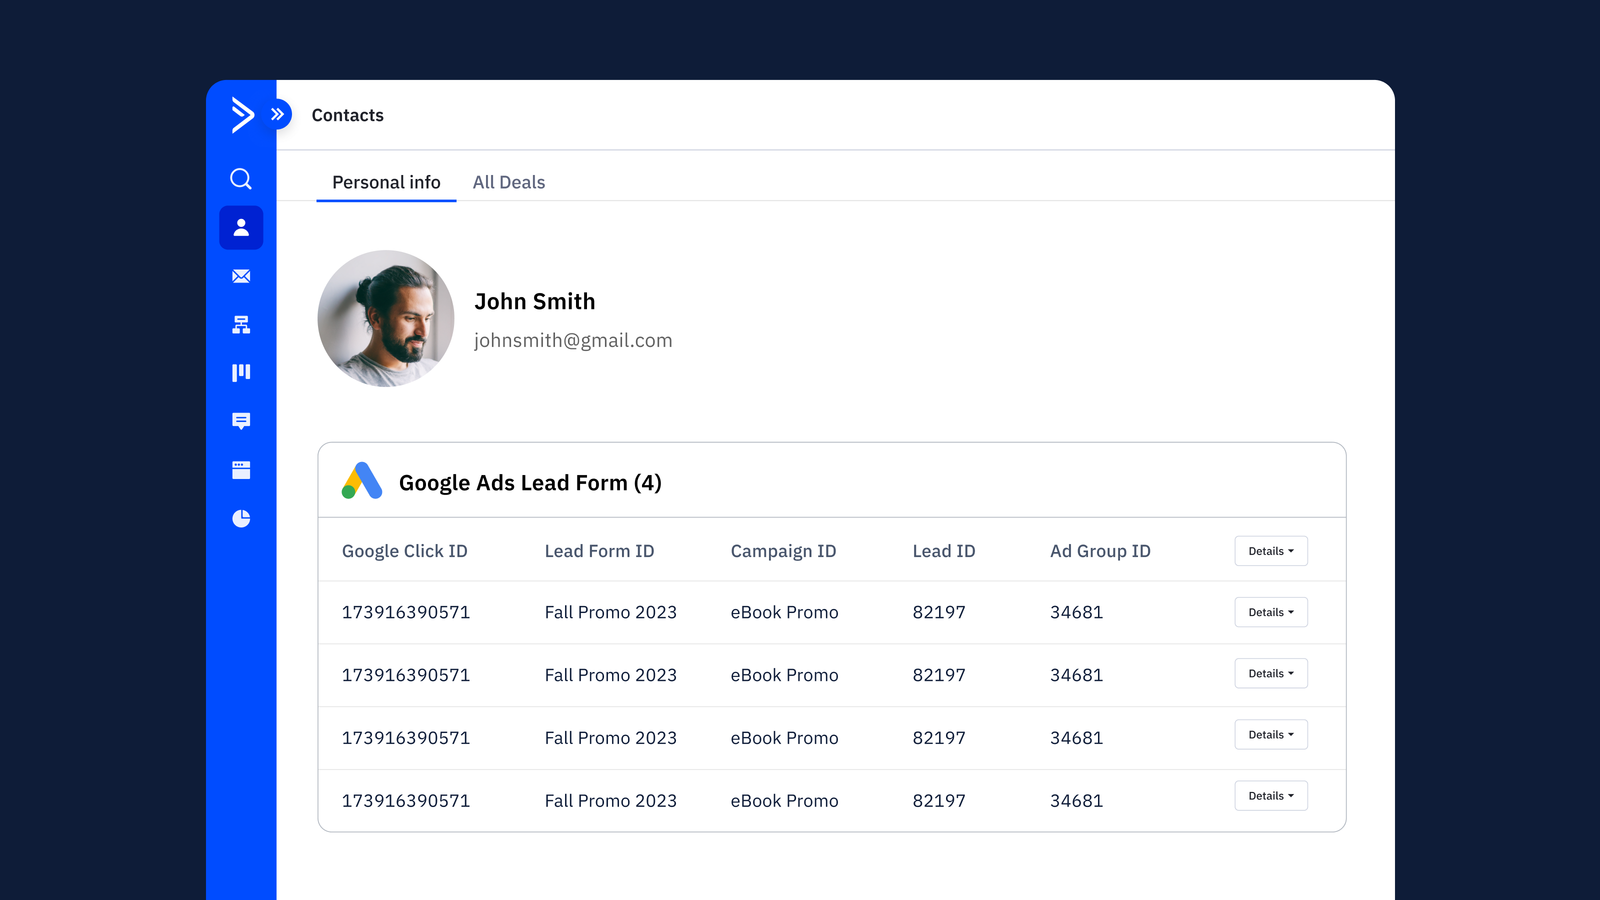Select the Website forms icon
The height and width of the screenshot is (900, 1600).
pos(241,469)
